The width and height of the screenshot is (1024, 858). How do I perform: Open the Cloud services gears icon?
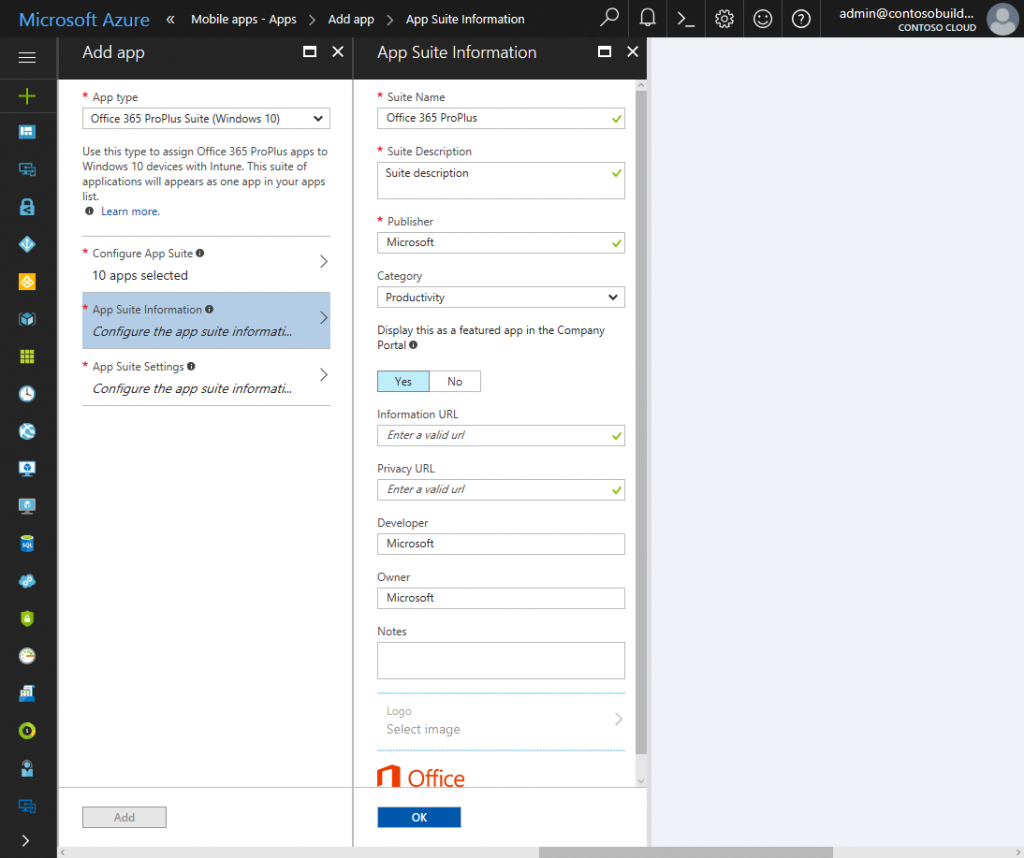pos(27,581)
